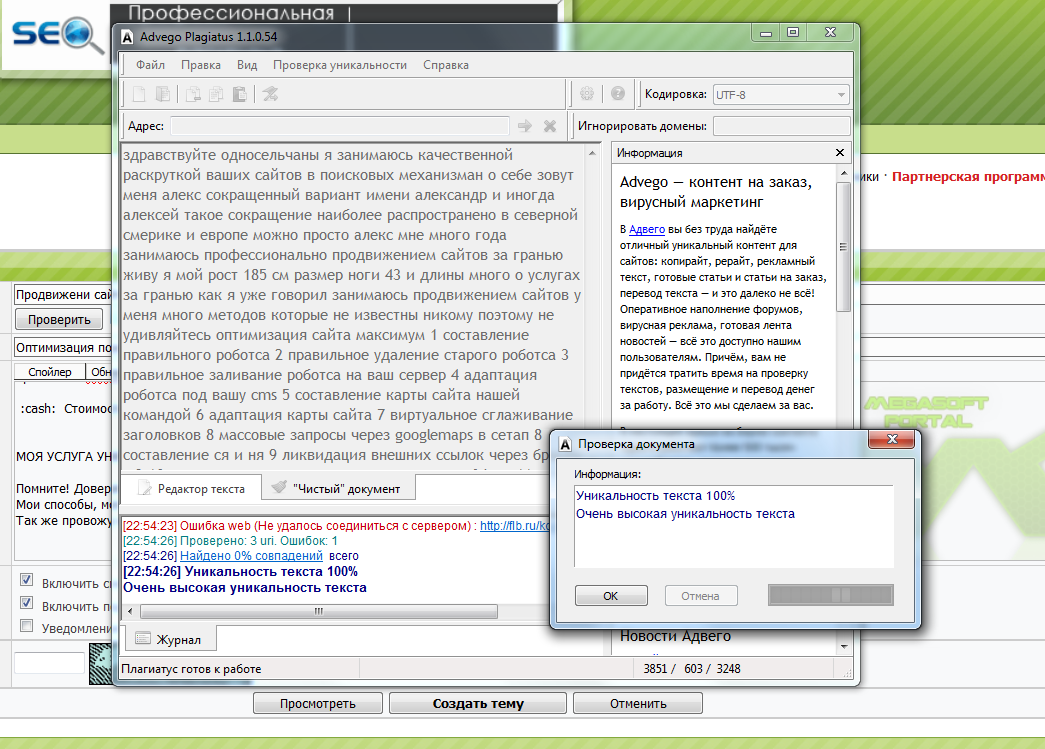Switch to the "Чистый" документ tab
Screen dimensions: 1045x749
tap(338, 488)
